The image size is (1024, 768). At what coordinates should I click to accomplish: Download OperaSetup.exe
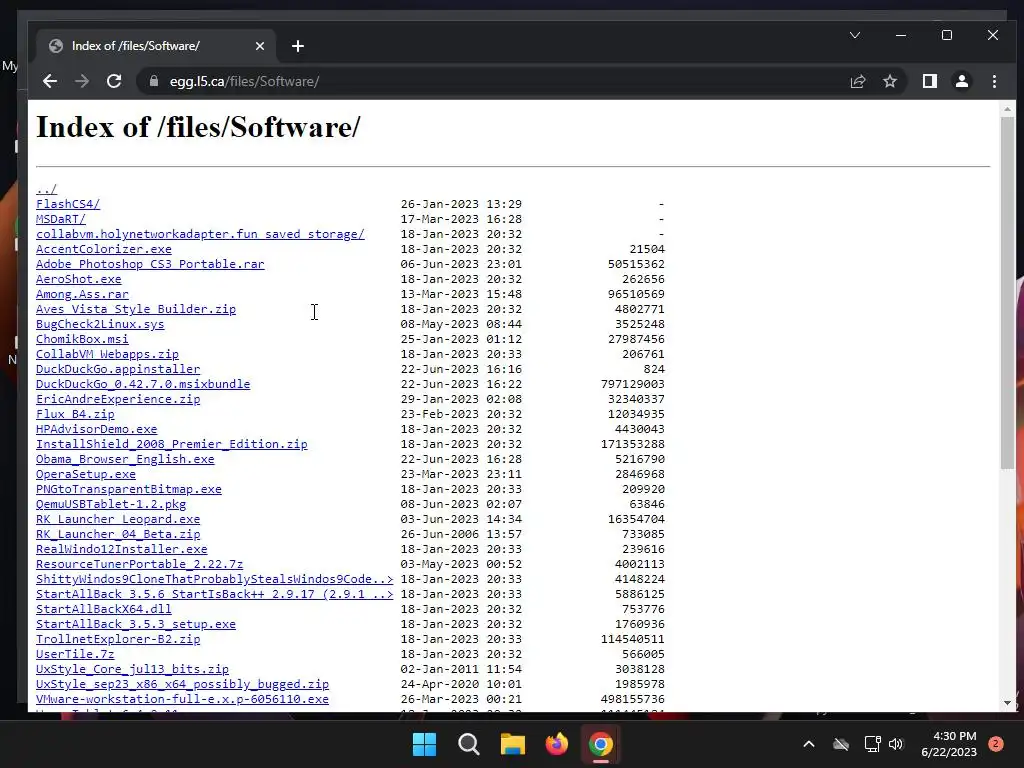click(x=86, y=475)
